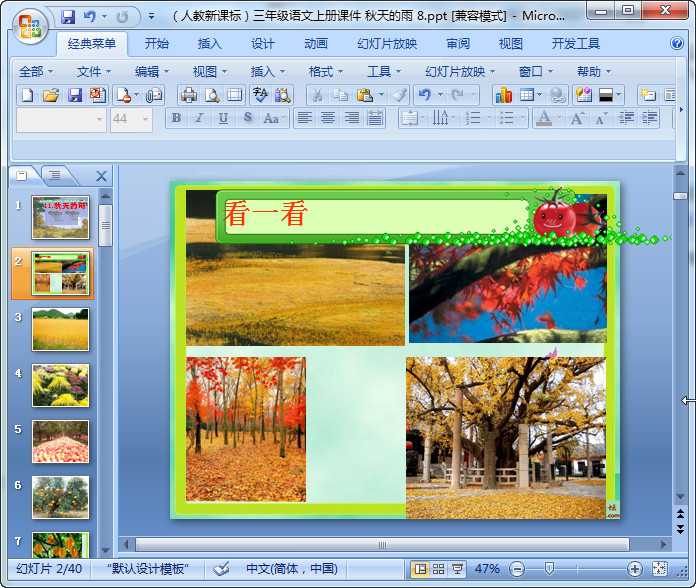The image size is (696, 588).
Task: Switch to Slide Sorter view
Action: tap(439, 569)
